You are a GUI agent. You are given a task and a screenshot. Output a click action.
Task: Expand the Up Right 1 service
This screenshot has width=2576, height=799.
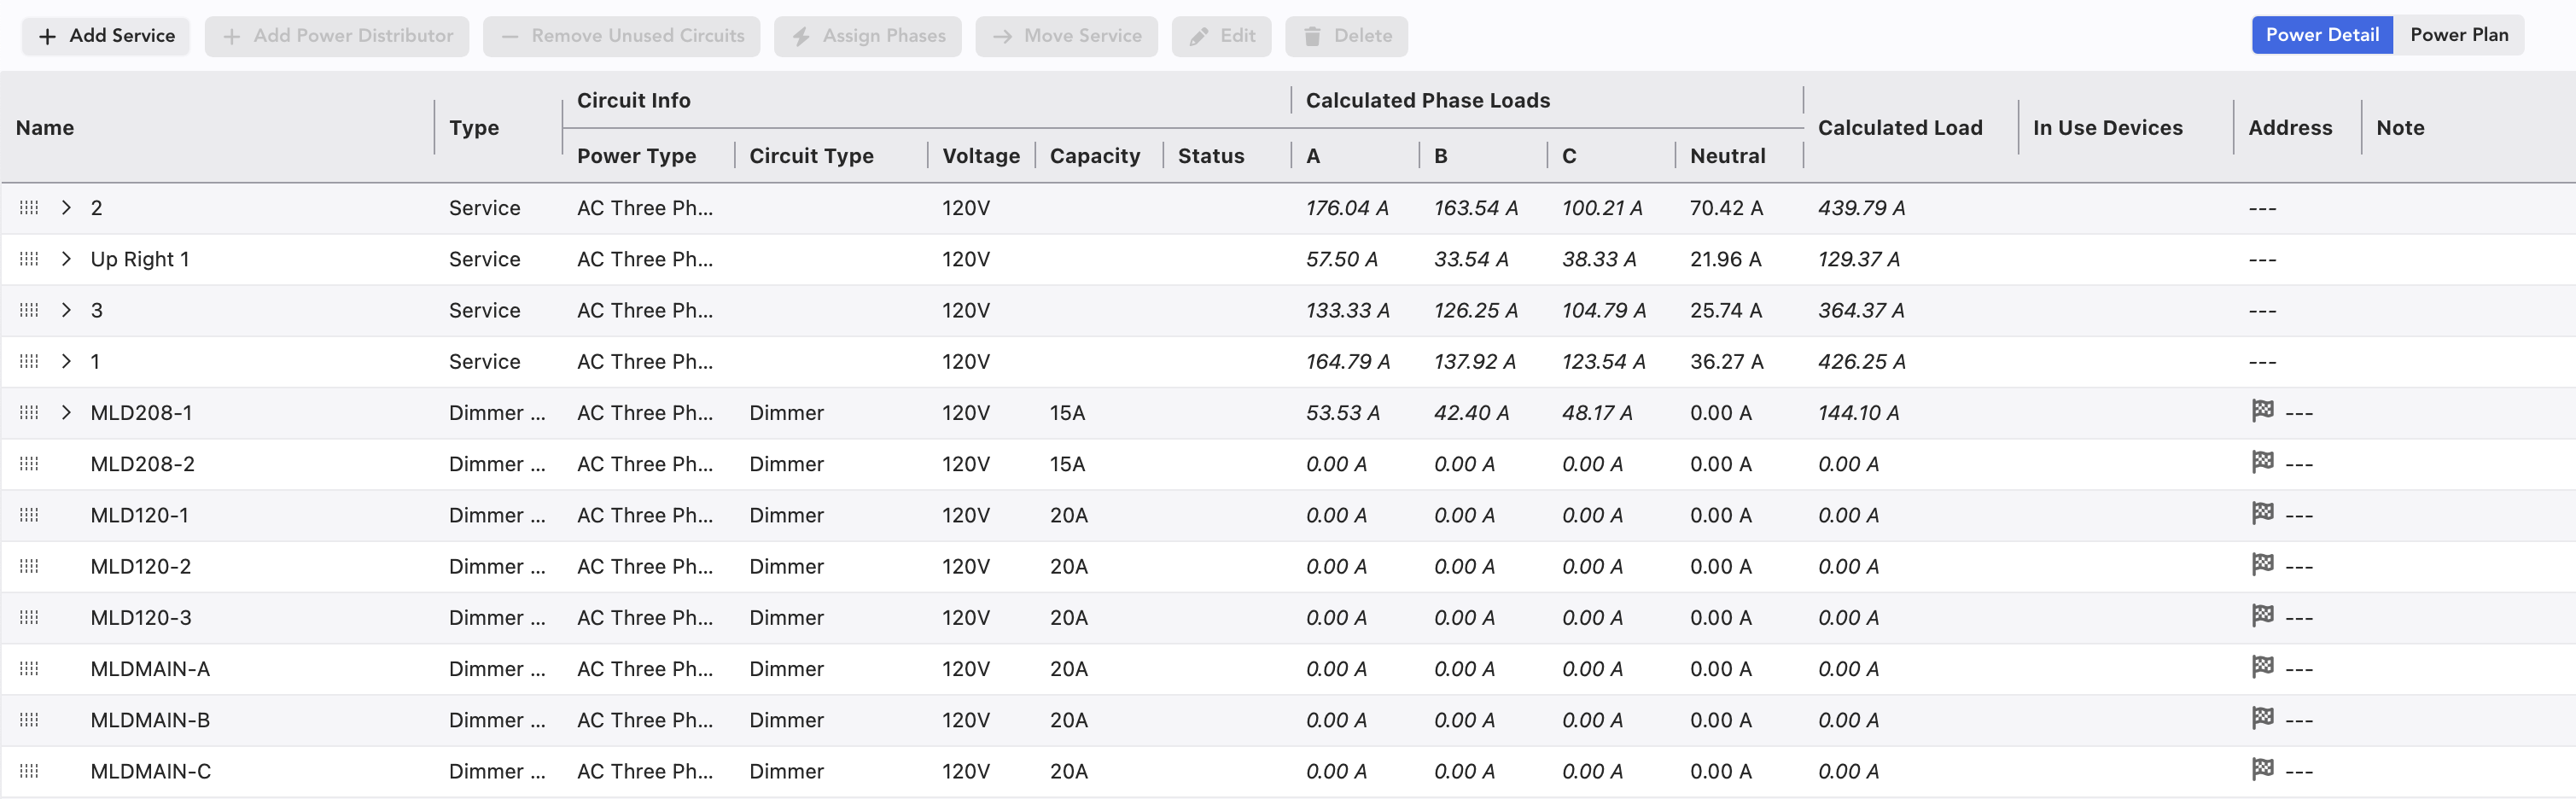pos(66,259)
